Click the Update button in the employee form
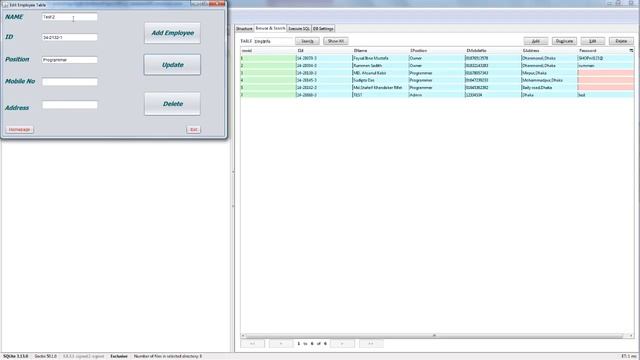The width and height of the screenshot is (640, 360). pyautogui.click(x=172, y=65)
